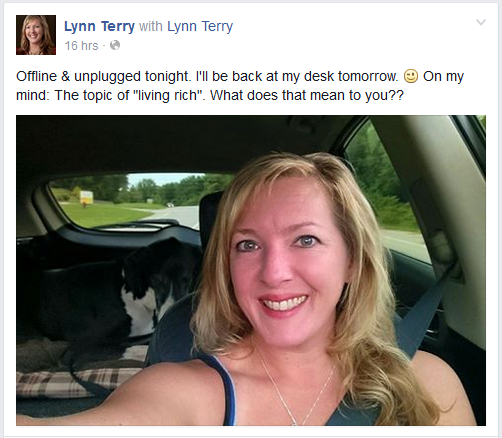Open the post options chevron menu
502x438 pixels.
(x=481, y=22)
